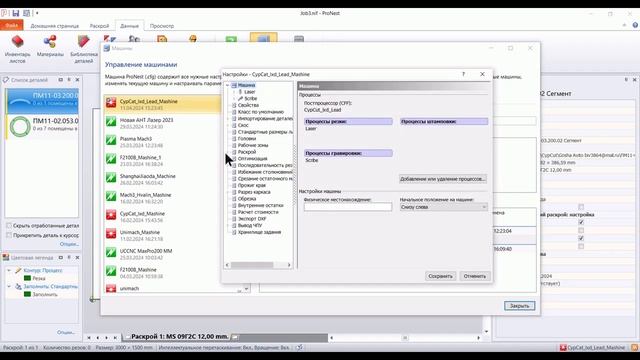Viewport: 640px width, 360px height.
Task: Jump to first nest navigation arrow
Action: [89, 338]
